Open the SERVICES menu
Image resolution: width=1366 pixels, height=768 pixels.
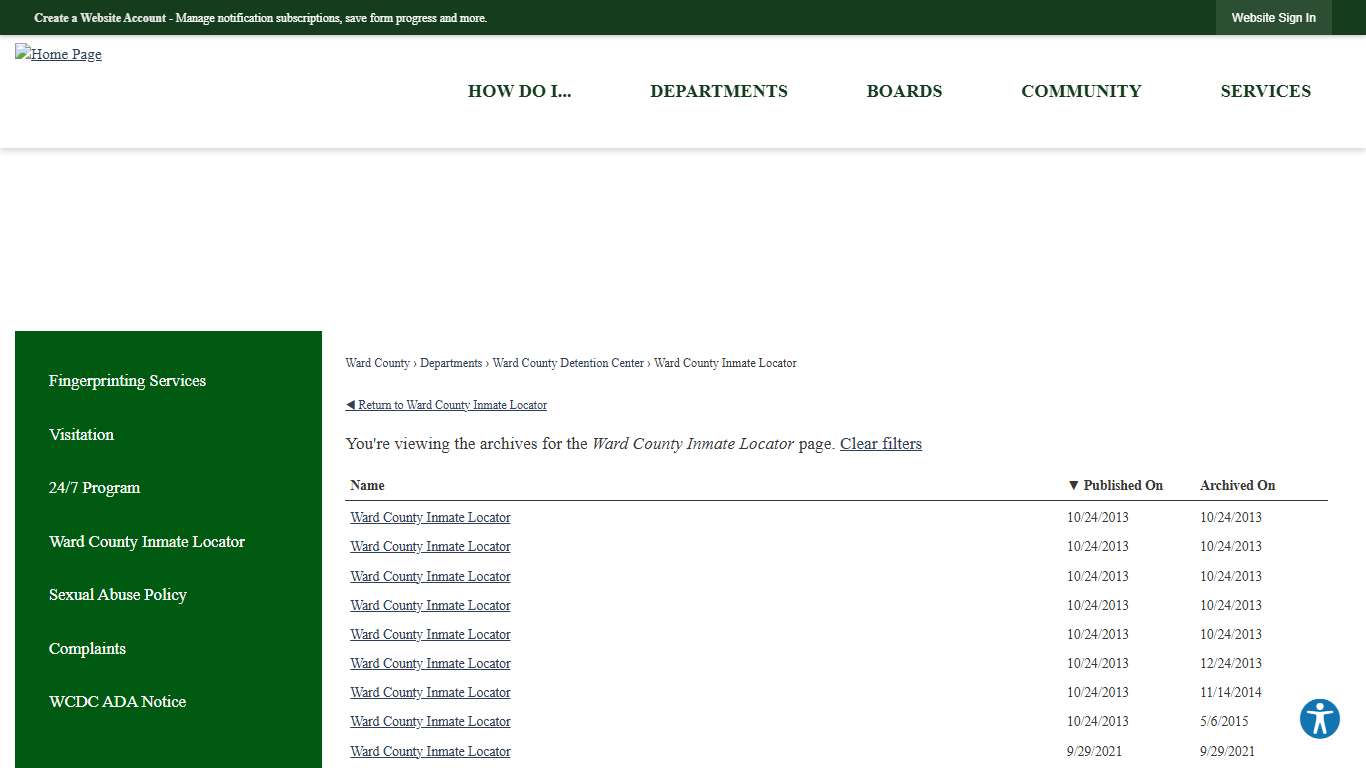pyautogui.click(x=1265, y=91)
